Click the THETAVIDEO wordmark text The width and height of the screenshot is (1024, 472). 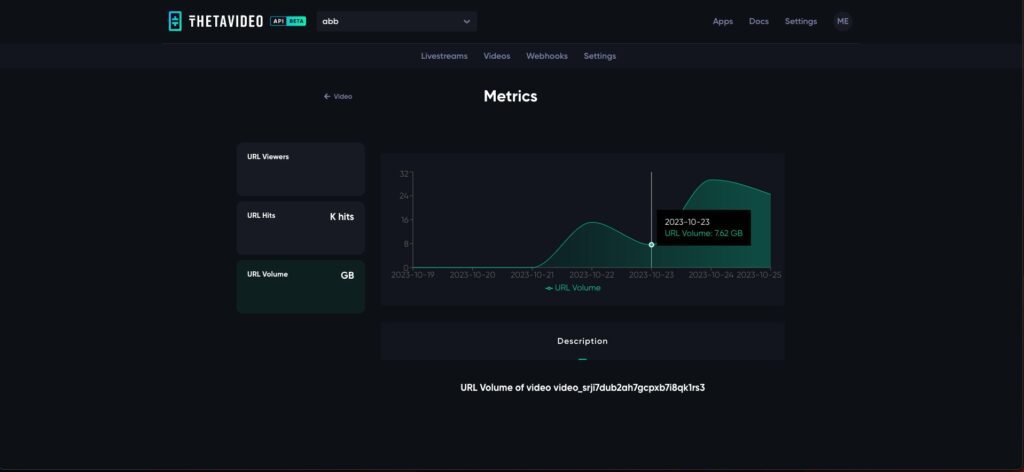225,22
